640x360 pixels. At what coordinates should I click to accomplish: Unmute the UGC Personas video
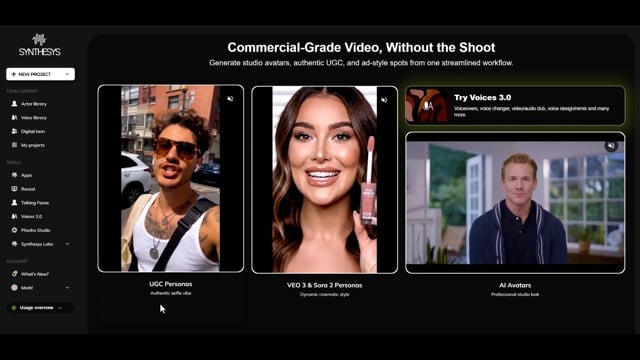230,99
